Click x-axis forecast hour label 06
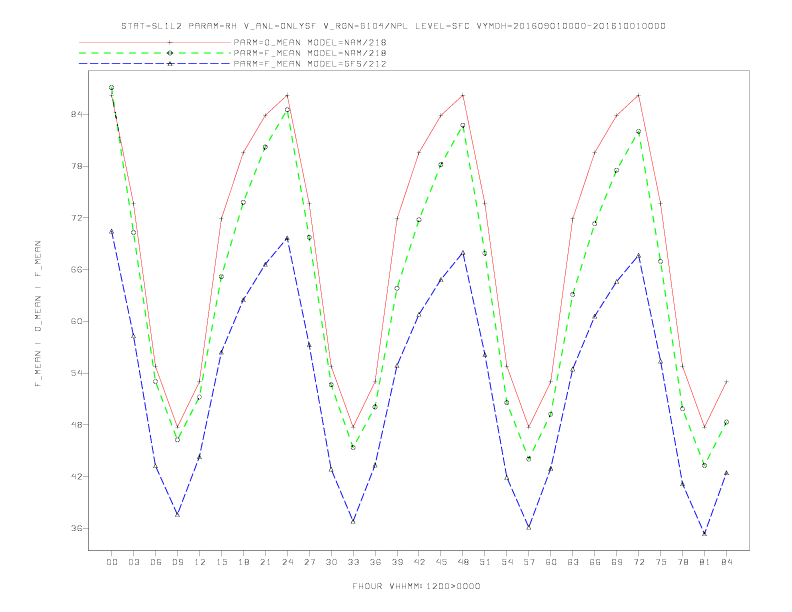 (x=156, y=562)
